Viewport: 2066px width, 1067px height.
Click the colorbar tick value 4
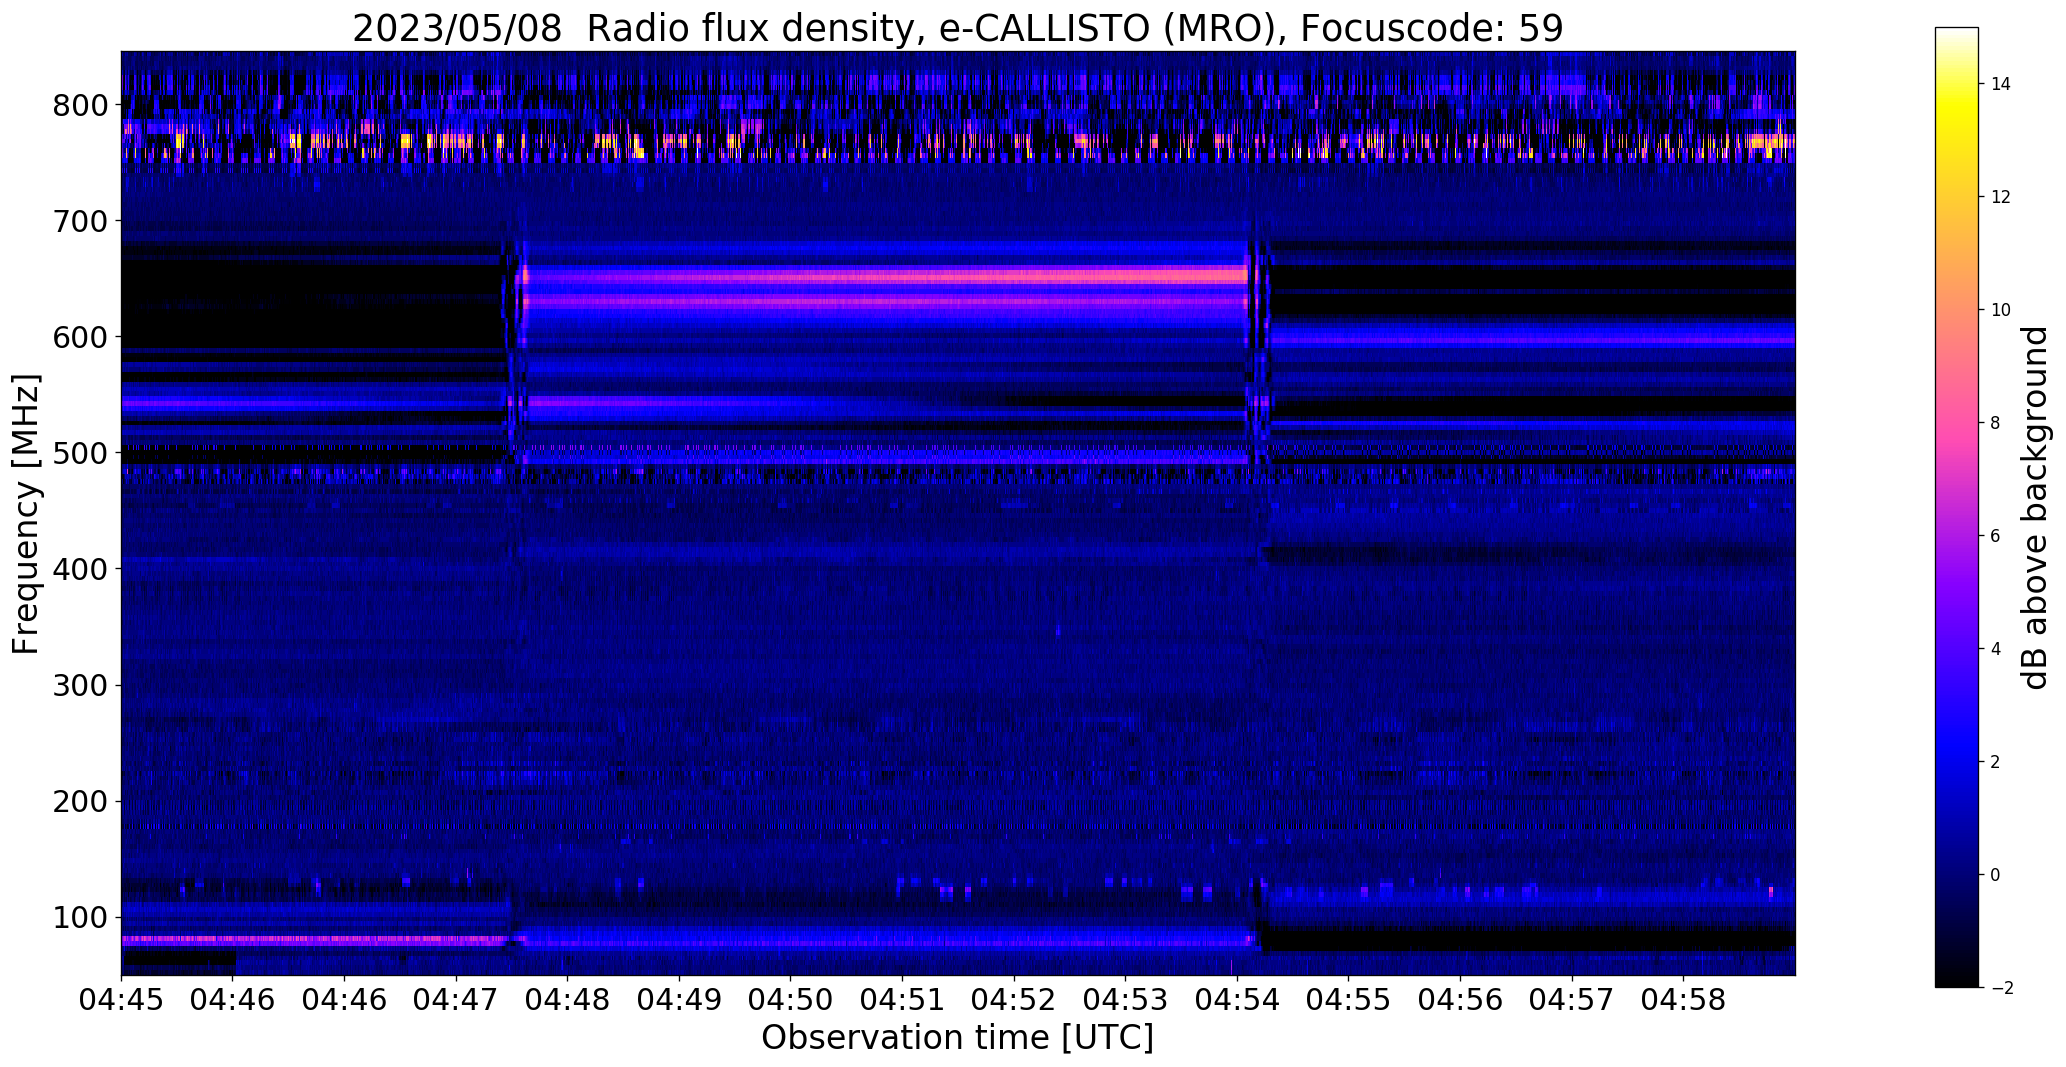coord(1996,649)
